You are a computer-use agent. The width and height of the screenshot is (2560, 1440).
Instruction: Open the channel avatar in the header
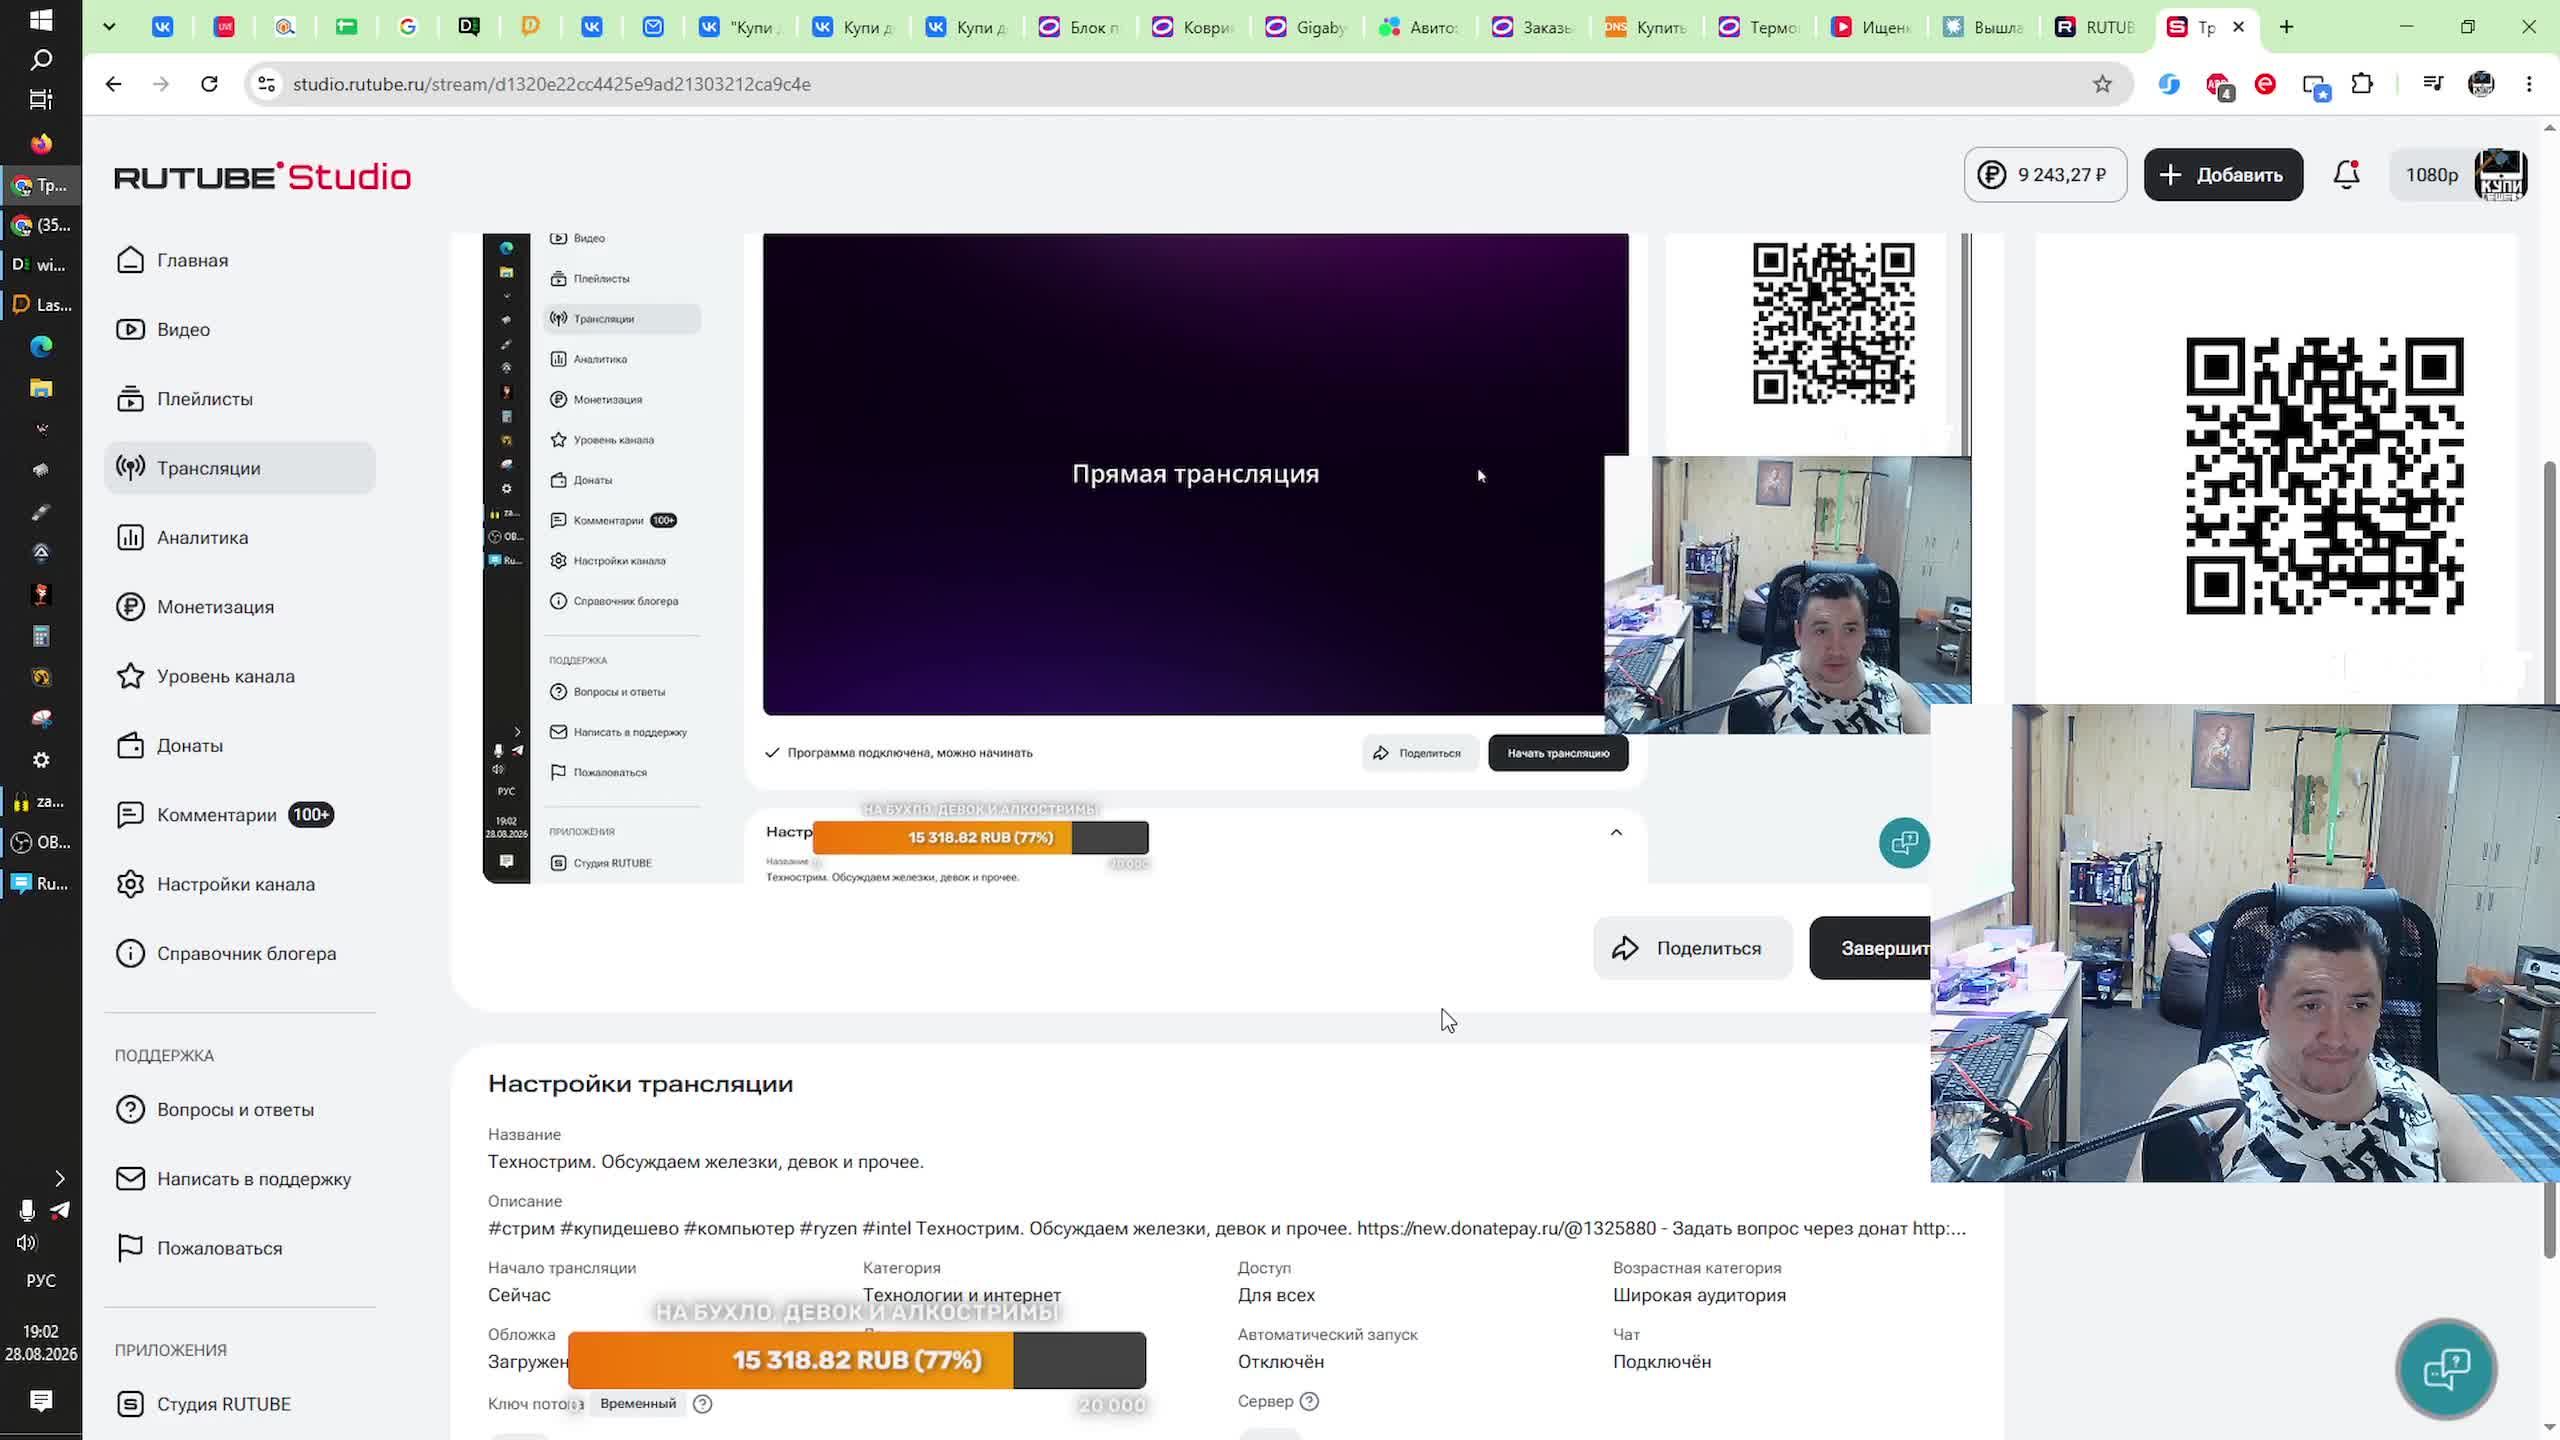coord(2500,175)
